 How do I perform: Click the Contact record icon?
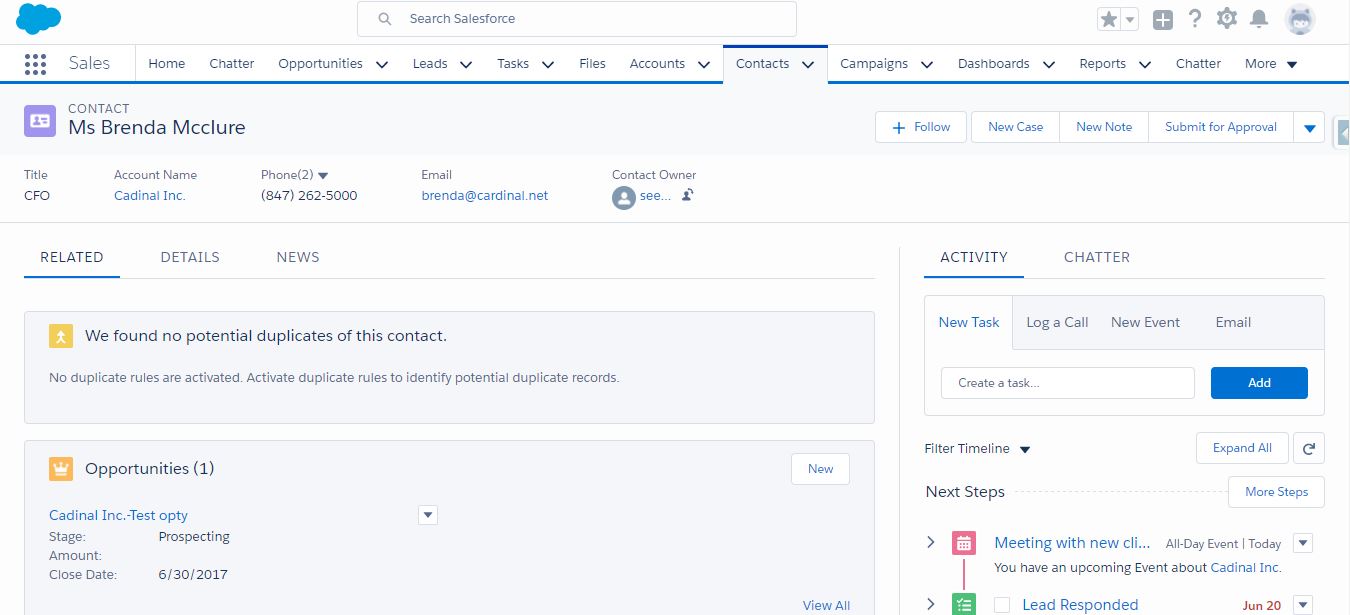[40, 121]
